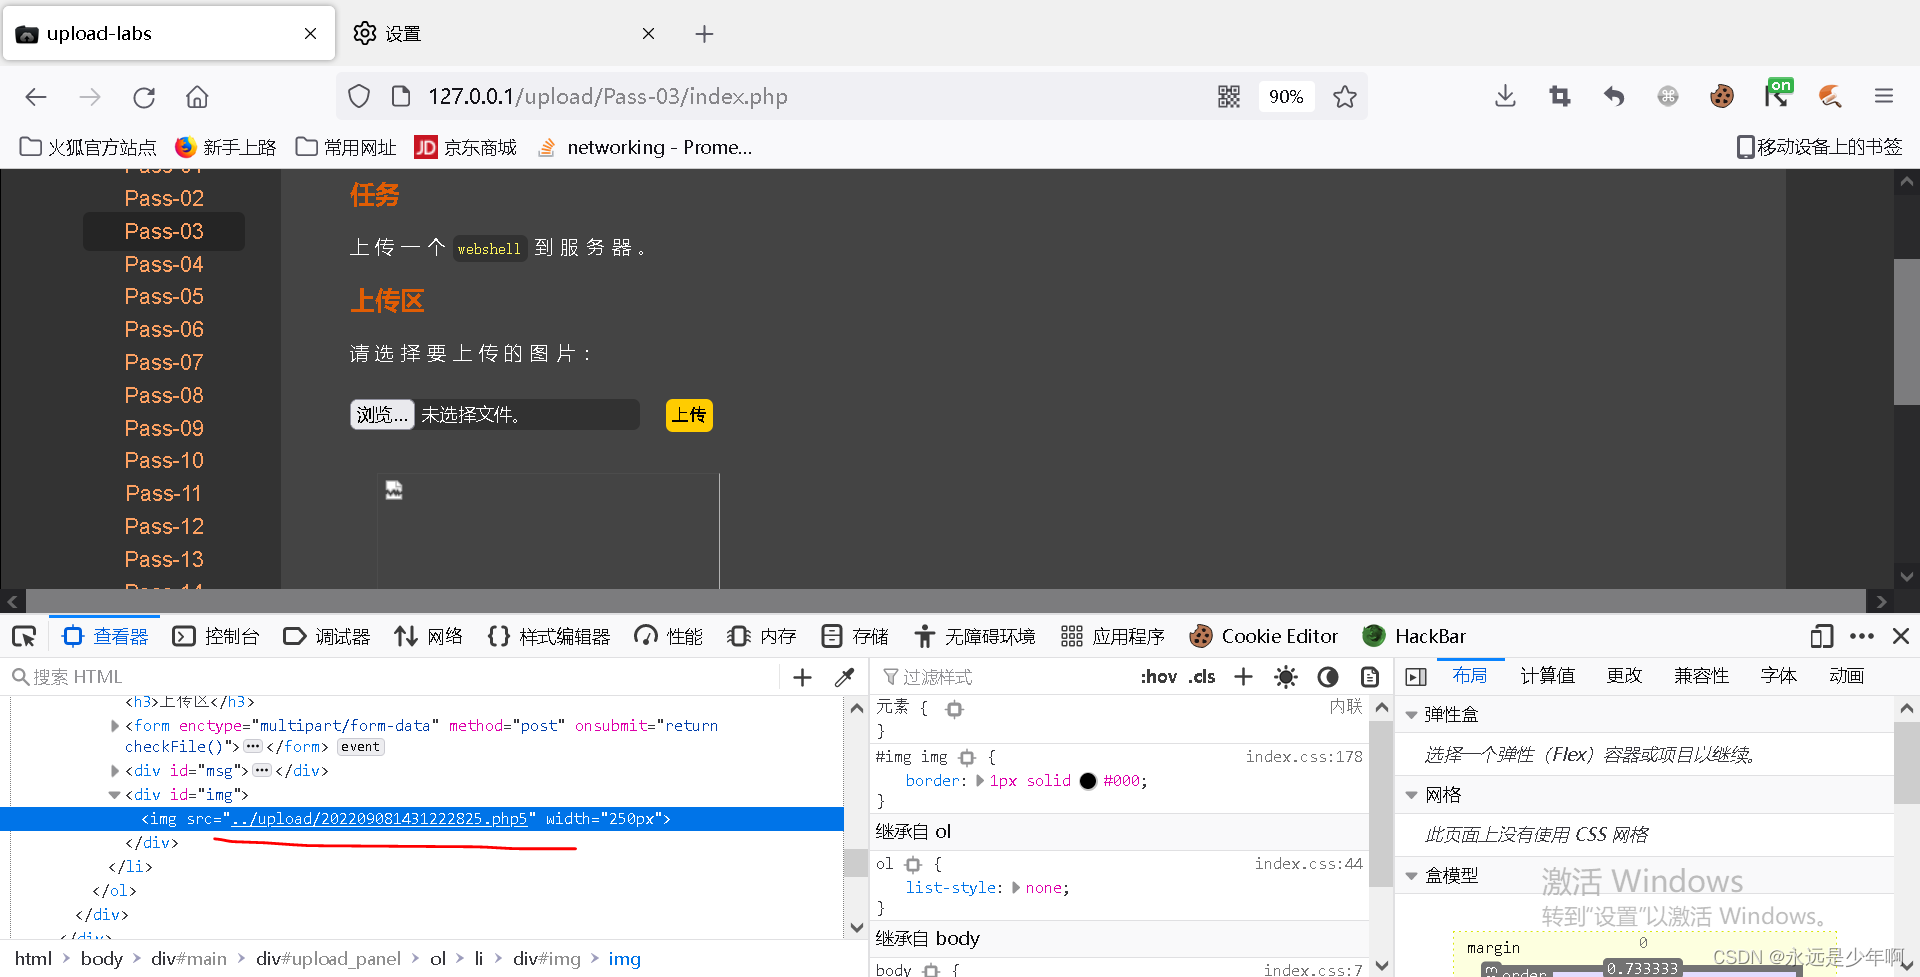
Task: Select div#upload_panel in the breadcrumb
Action: 328,959
